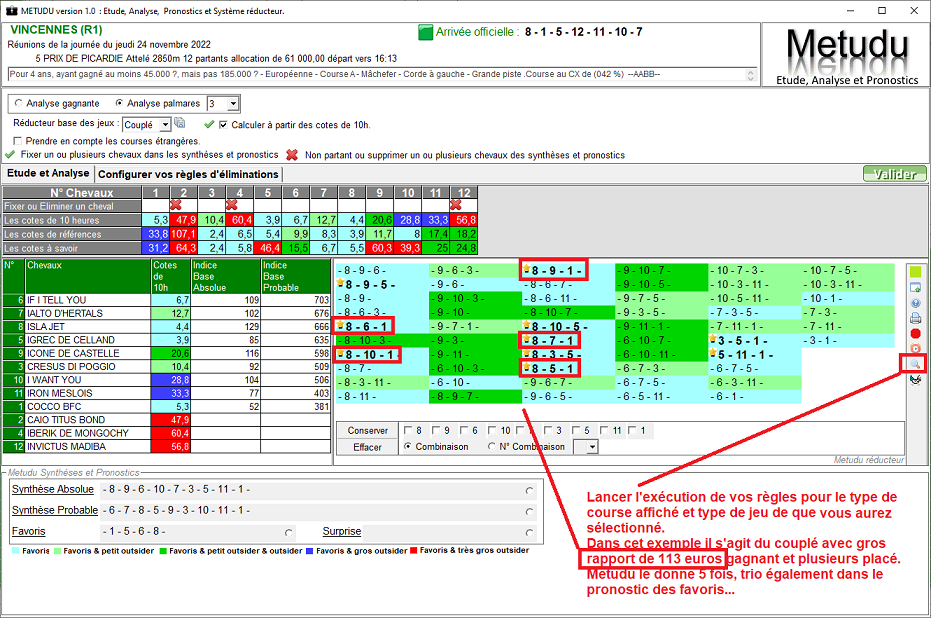
Task: Click the red cross under horse number 2
Action: [x=176, y=205]
